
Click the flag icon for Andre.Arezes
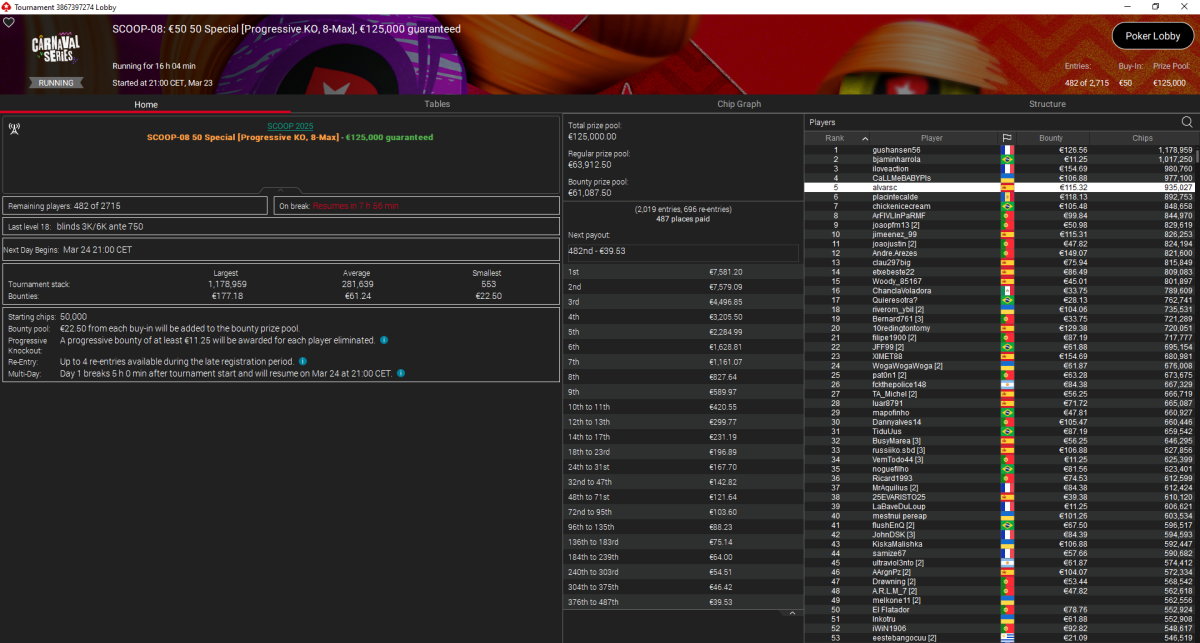(x=1007, y=253)
